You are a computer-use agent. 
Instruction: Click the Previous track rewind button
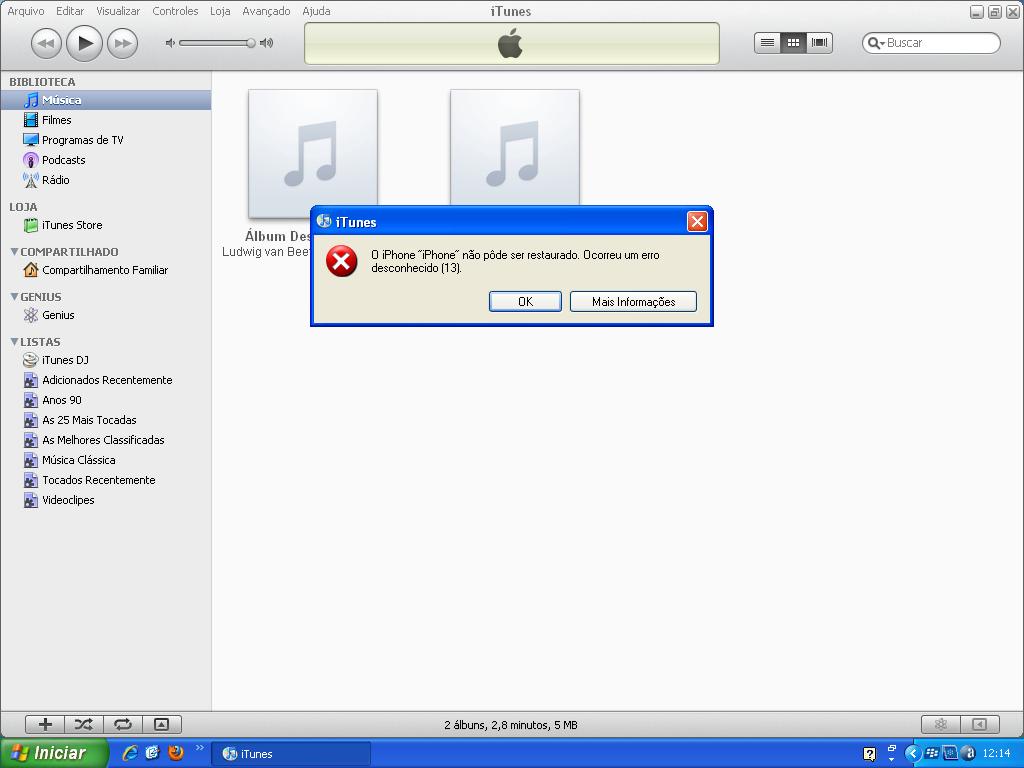[46, 44]
